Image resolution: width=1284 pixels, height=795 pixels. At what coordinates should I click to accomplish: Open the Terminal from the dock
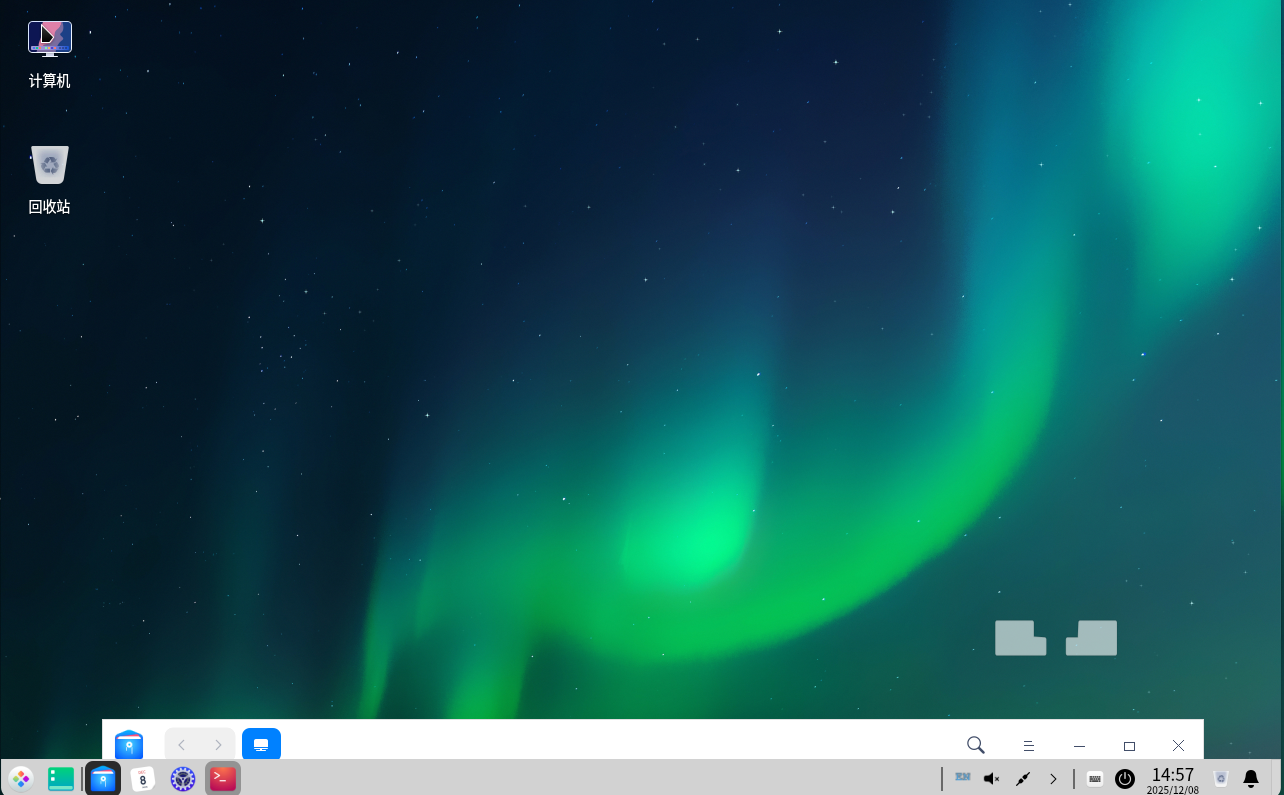pyautogui.click(x=223, y=778)
